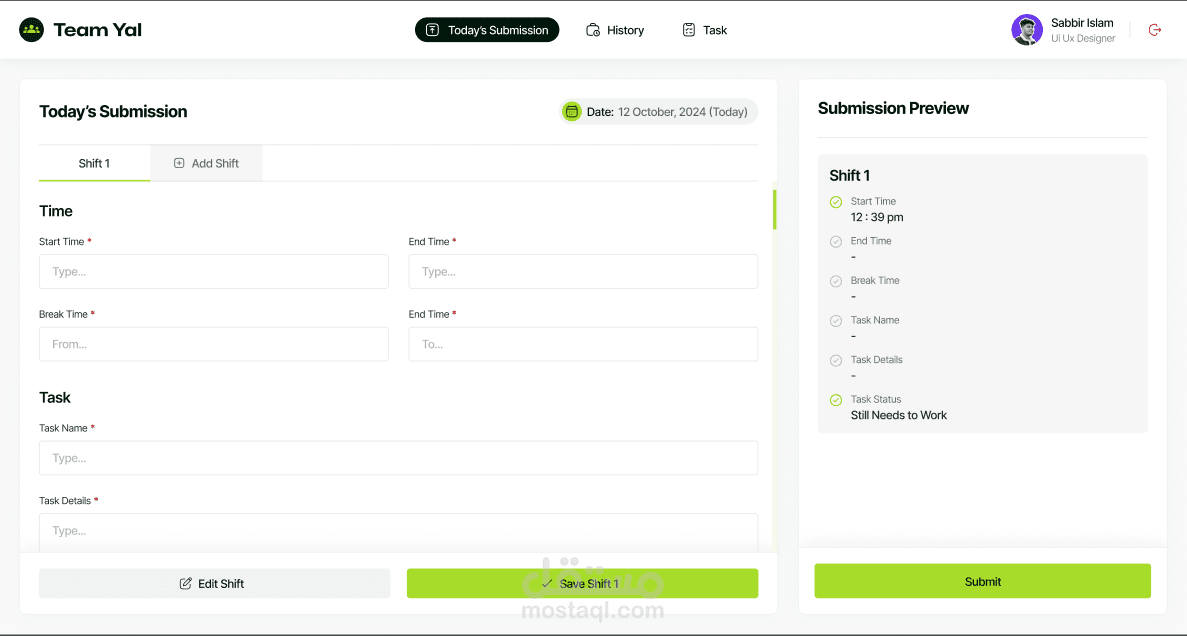Open Sabbir Islam's profile avatar
1187x636 pixels.
click(1027, 30)
